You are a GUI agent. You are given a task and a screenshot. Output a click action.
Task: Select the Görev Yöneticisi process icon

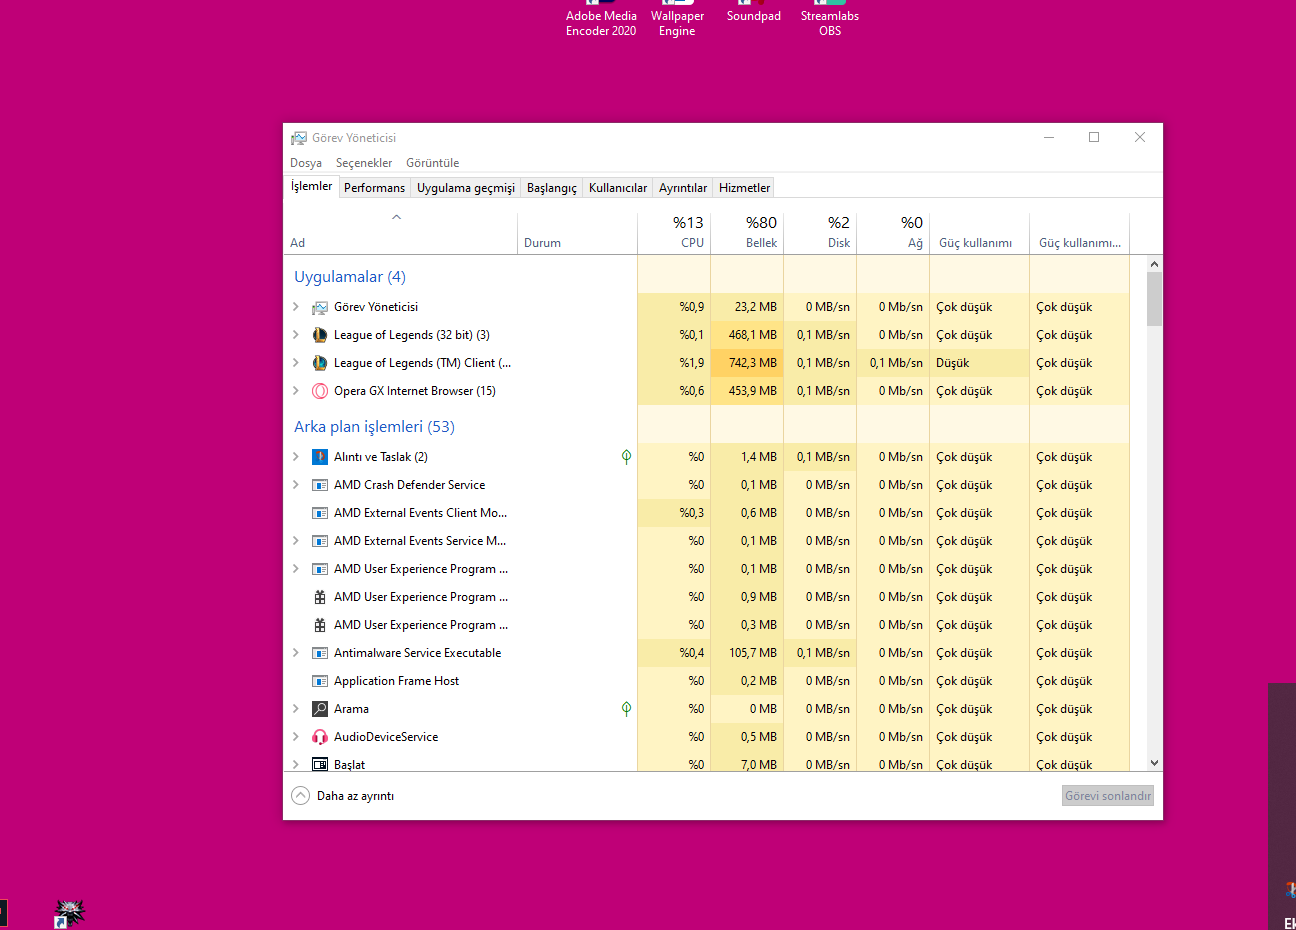[320, 307]
